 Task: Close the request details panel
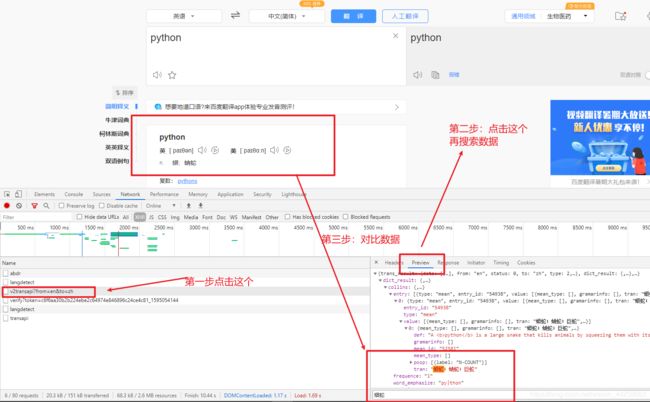(x=376, y=262)
